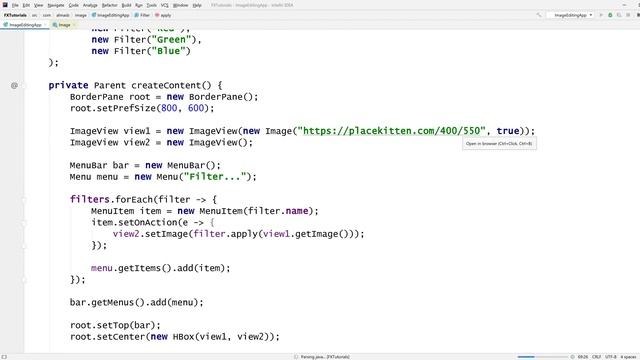640x360 pixels.
Task: Collapse the filters.forEach lambda fold marker
Action: click(24, 200)
